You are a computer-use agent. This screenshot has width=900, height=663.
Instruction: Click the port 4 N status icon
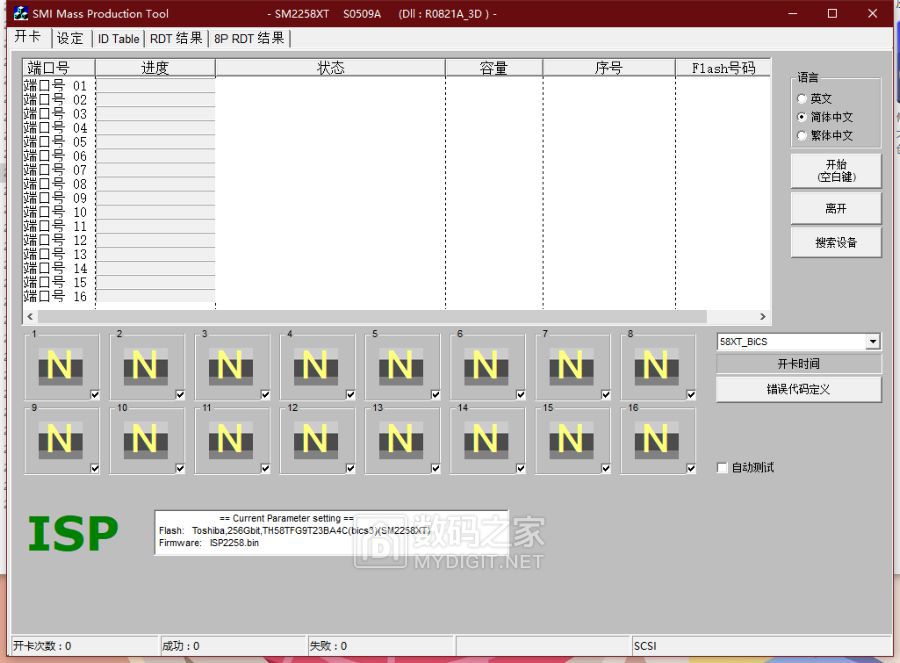(315, 367)
